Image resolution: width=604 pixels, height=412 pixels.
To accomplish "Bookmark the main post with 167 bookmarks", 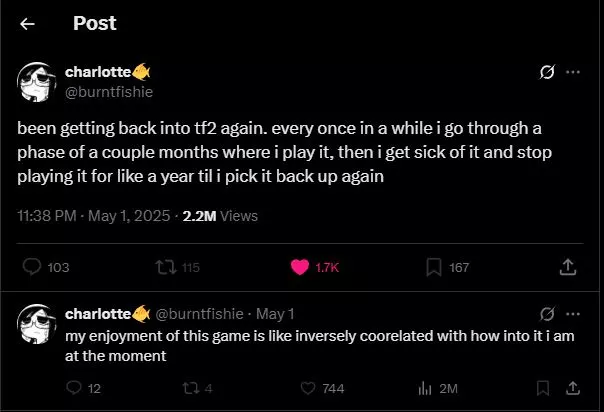I will [434, 267].
